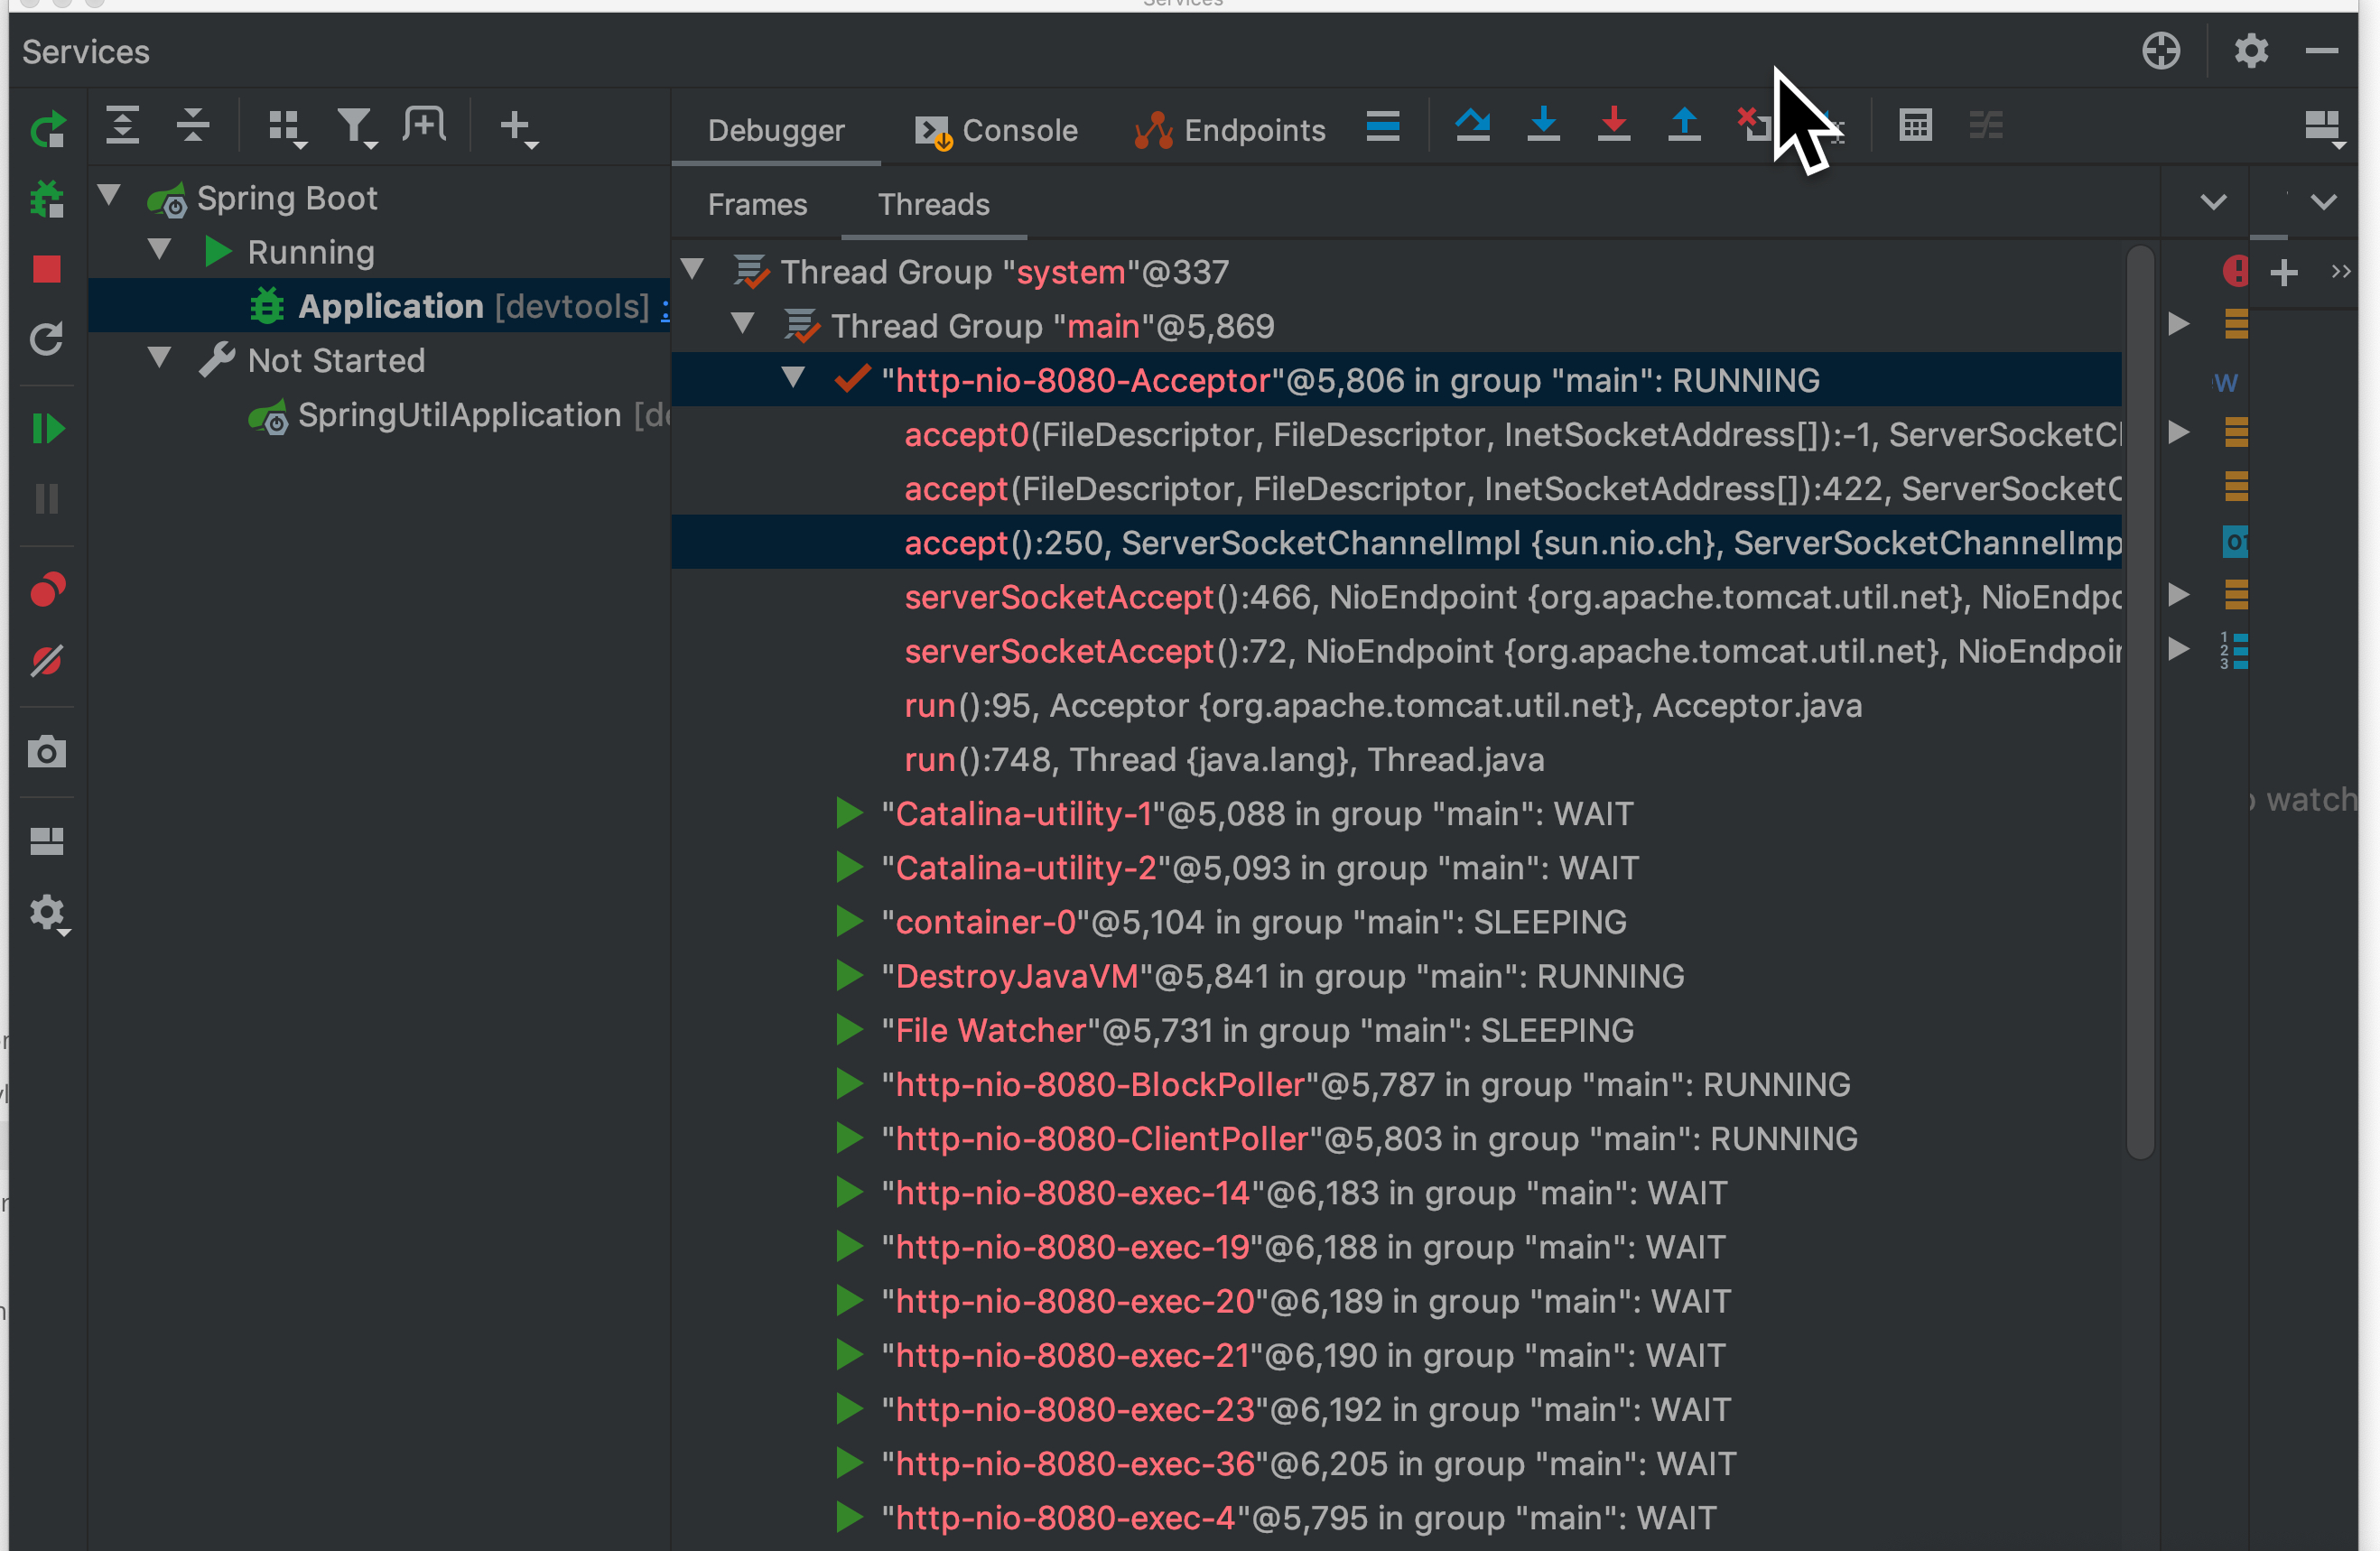Take a thread dump with camera icon
Image resolution: width=2380 pixels, height=1551 pixels.
point(47,752)
